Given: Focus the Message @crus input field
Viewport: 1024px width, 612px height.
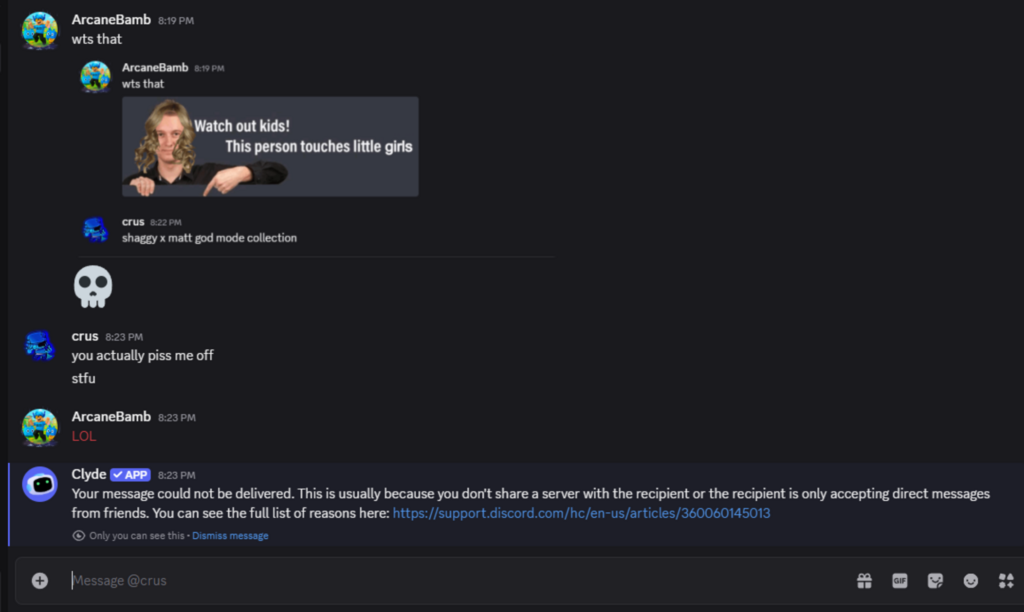Looking at the screenshot, I should click(457, 580).
